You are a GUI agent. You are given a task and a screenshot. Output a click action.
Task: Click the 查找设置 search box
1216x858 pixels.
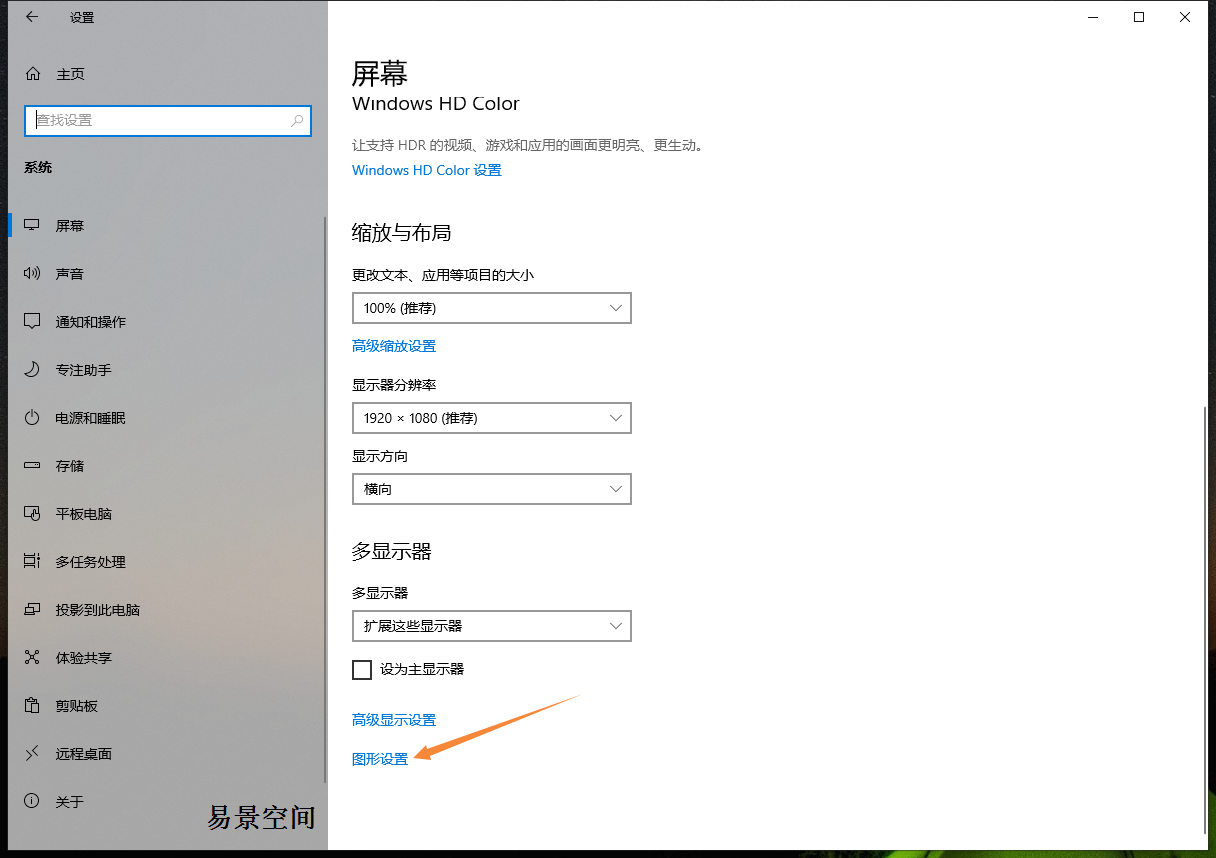click(168, 120)
